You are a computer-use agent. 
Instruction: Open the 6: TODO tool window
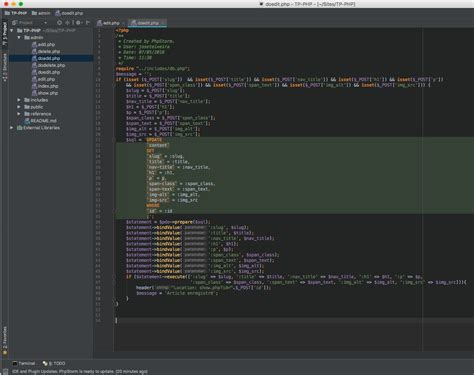[54, 363]
